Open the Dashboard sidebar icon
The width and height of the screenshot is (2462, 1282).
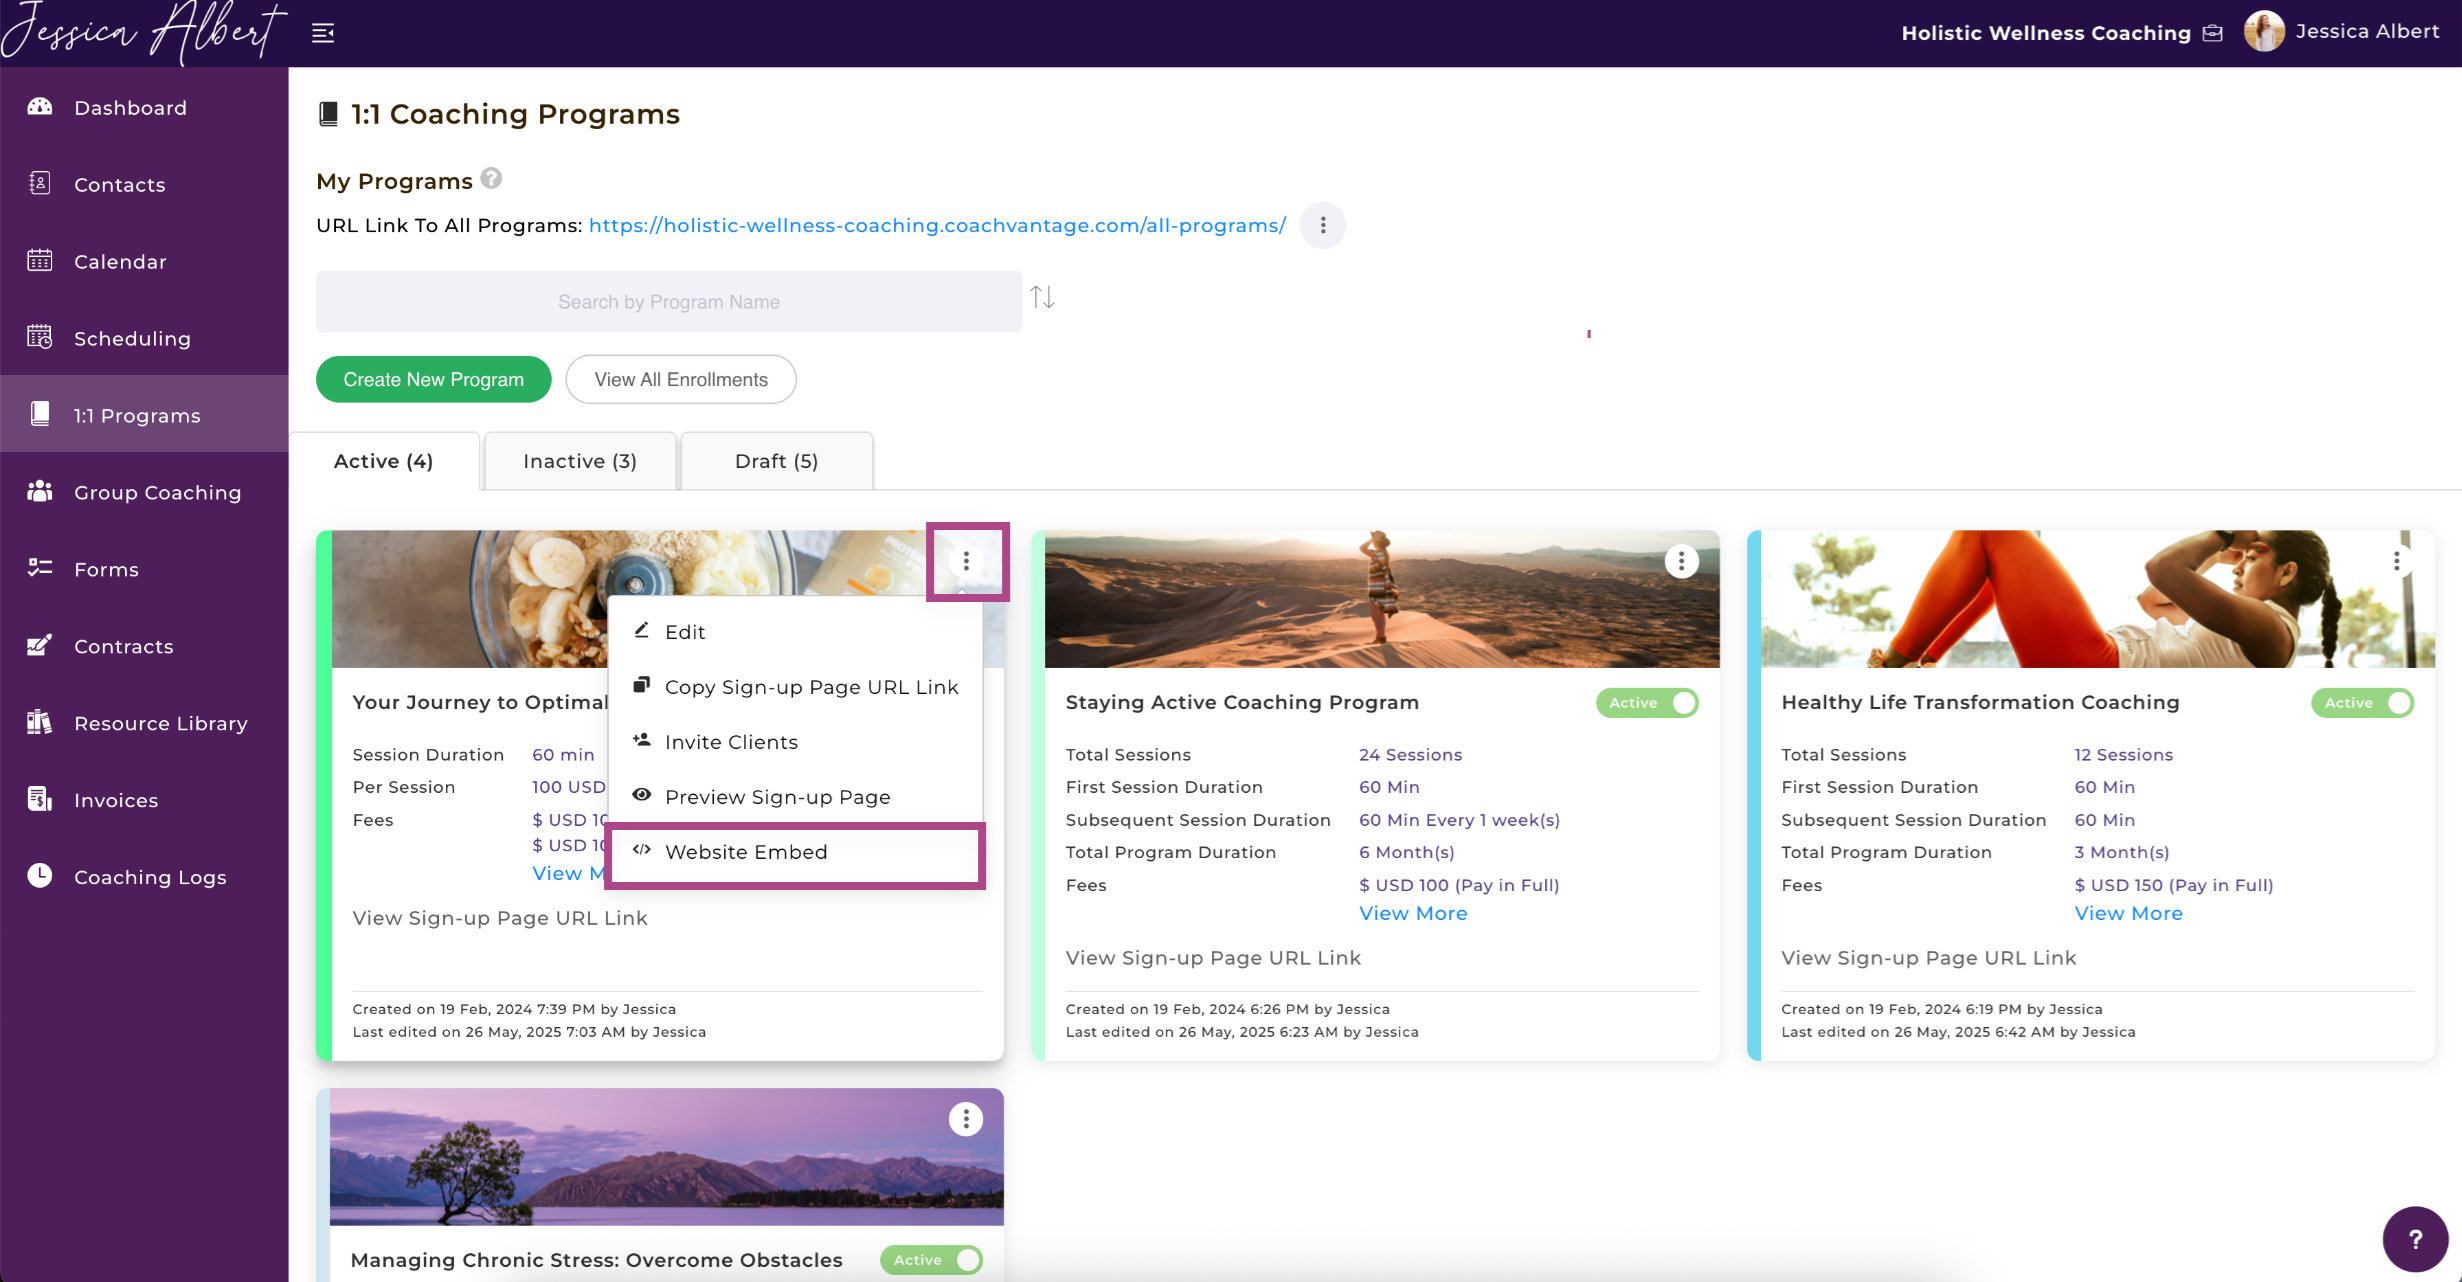click(x=40, y=106)
